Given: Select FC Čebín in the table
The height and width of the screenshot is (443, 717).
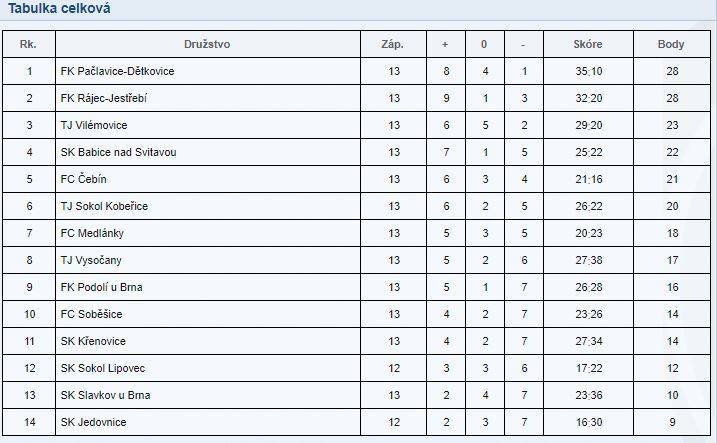Looking at the screenshot, I should (83, 179).
